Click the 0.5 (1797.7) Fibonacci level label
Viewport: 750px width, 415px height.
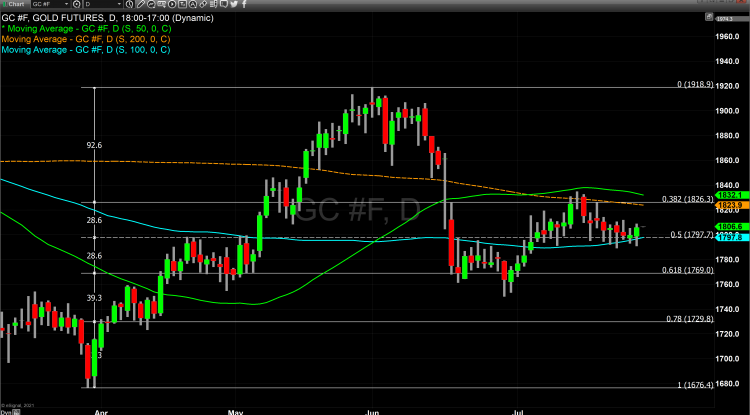point(688,235)
